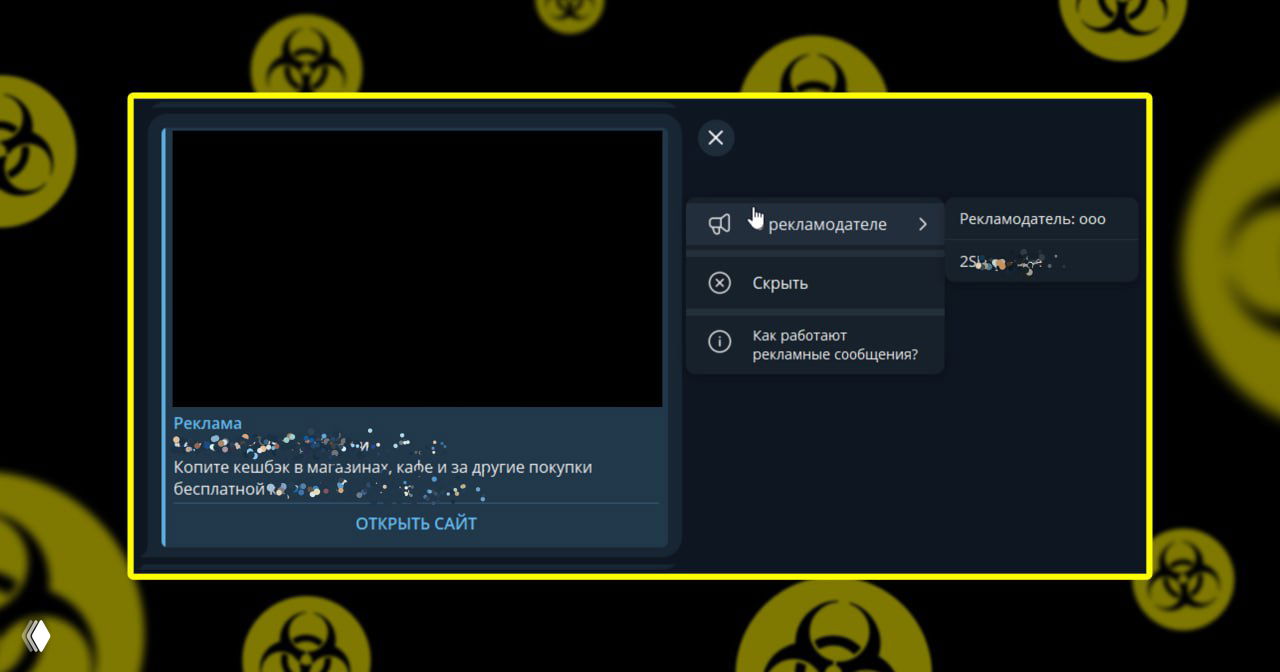Click the black ad media preview
This screenshot has width=1280, height=672.
[417, 268]
